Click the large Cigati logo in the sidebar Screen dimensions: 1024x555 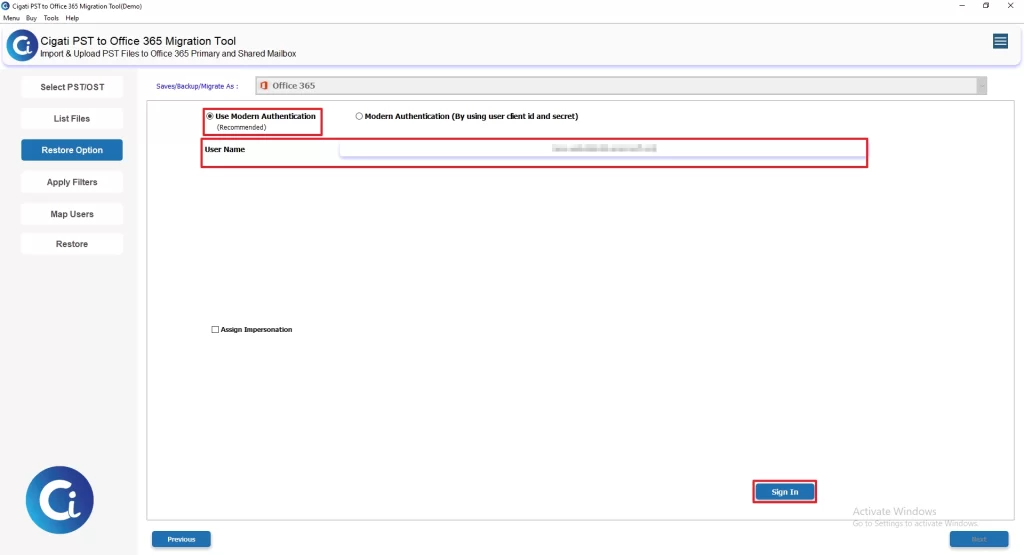click(x=59, y=500)
